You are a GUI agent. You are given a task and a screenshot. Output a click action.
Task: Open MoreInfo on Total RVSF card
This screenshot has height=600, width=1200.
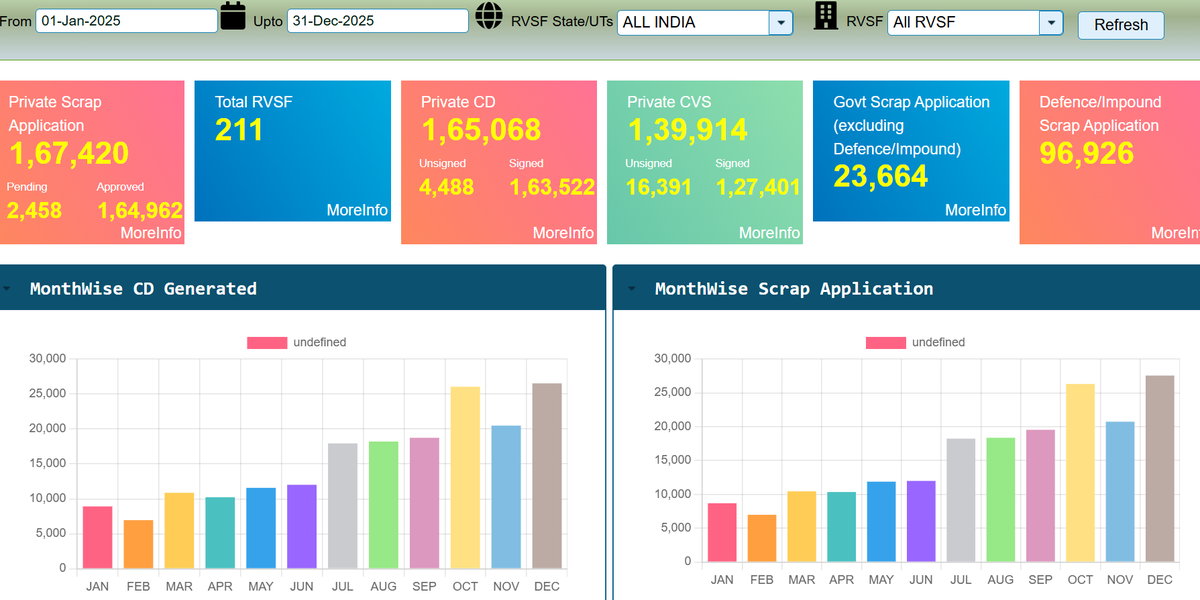[357, 210]
